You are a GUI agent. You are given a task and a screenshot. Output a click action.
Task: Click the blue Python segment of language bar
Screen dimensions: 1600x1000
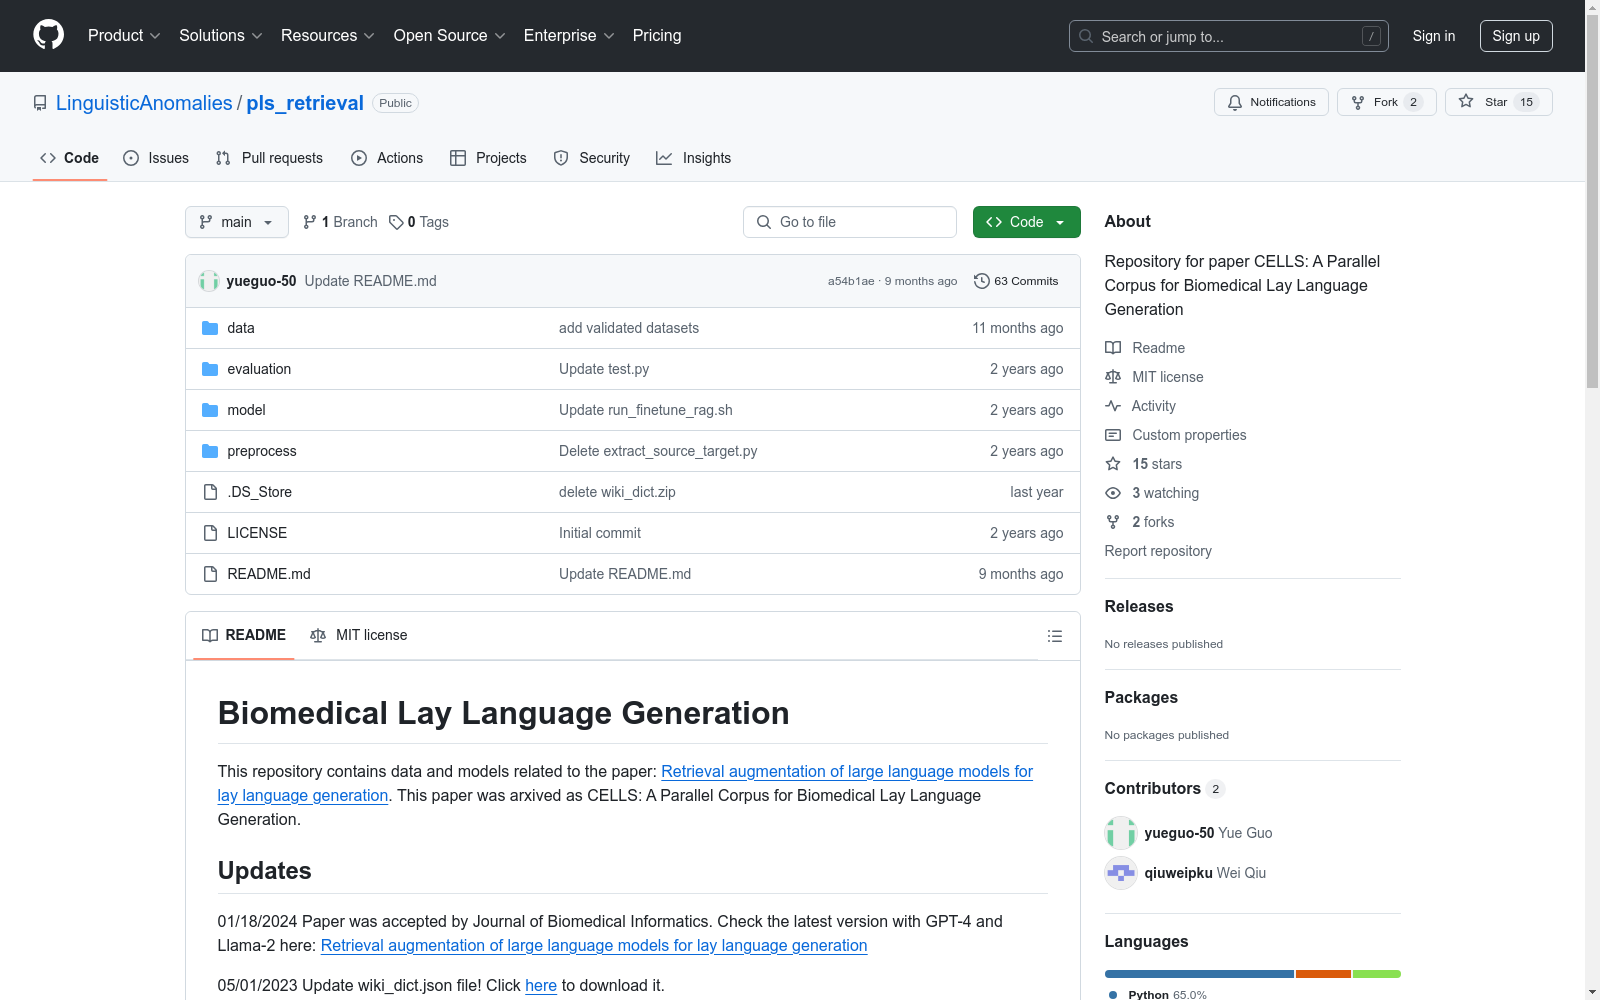[x=1199, y=974]
